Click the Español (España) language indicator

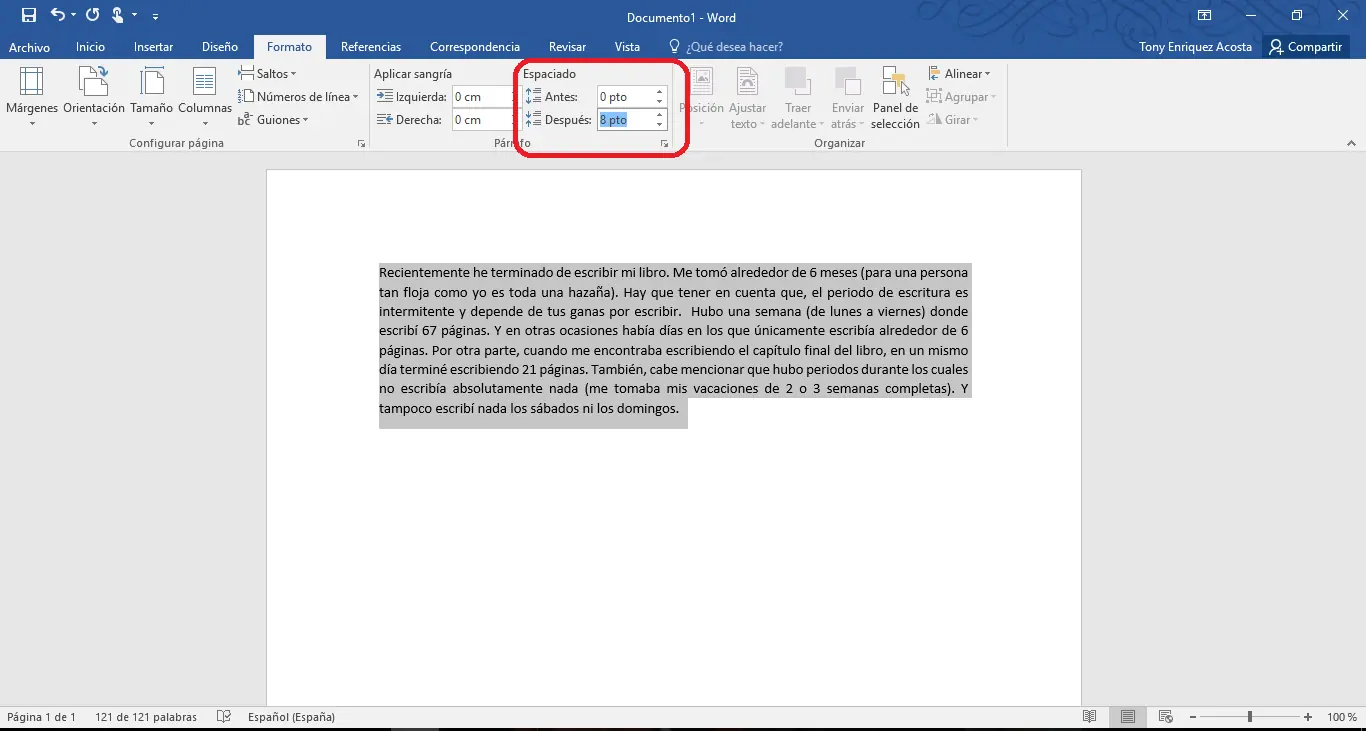click(x=291, y=717)
